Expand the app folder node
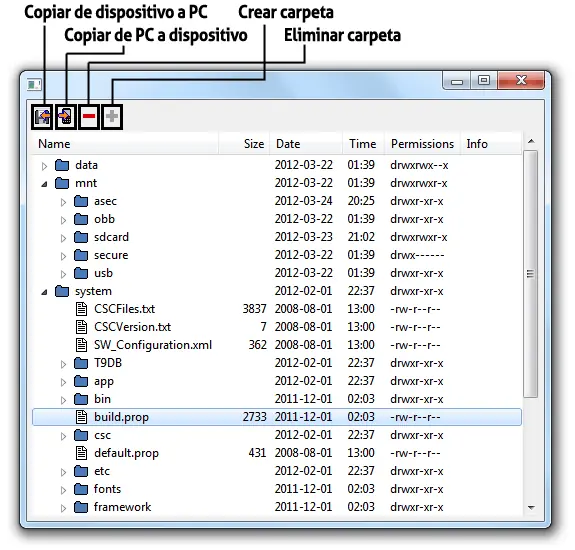The width and height of the screenshot is (575, 550). point(63,382)
